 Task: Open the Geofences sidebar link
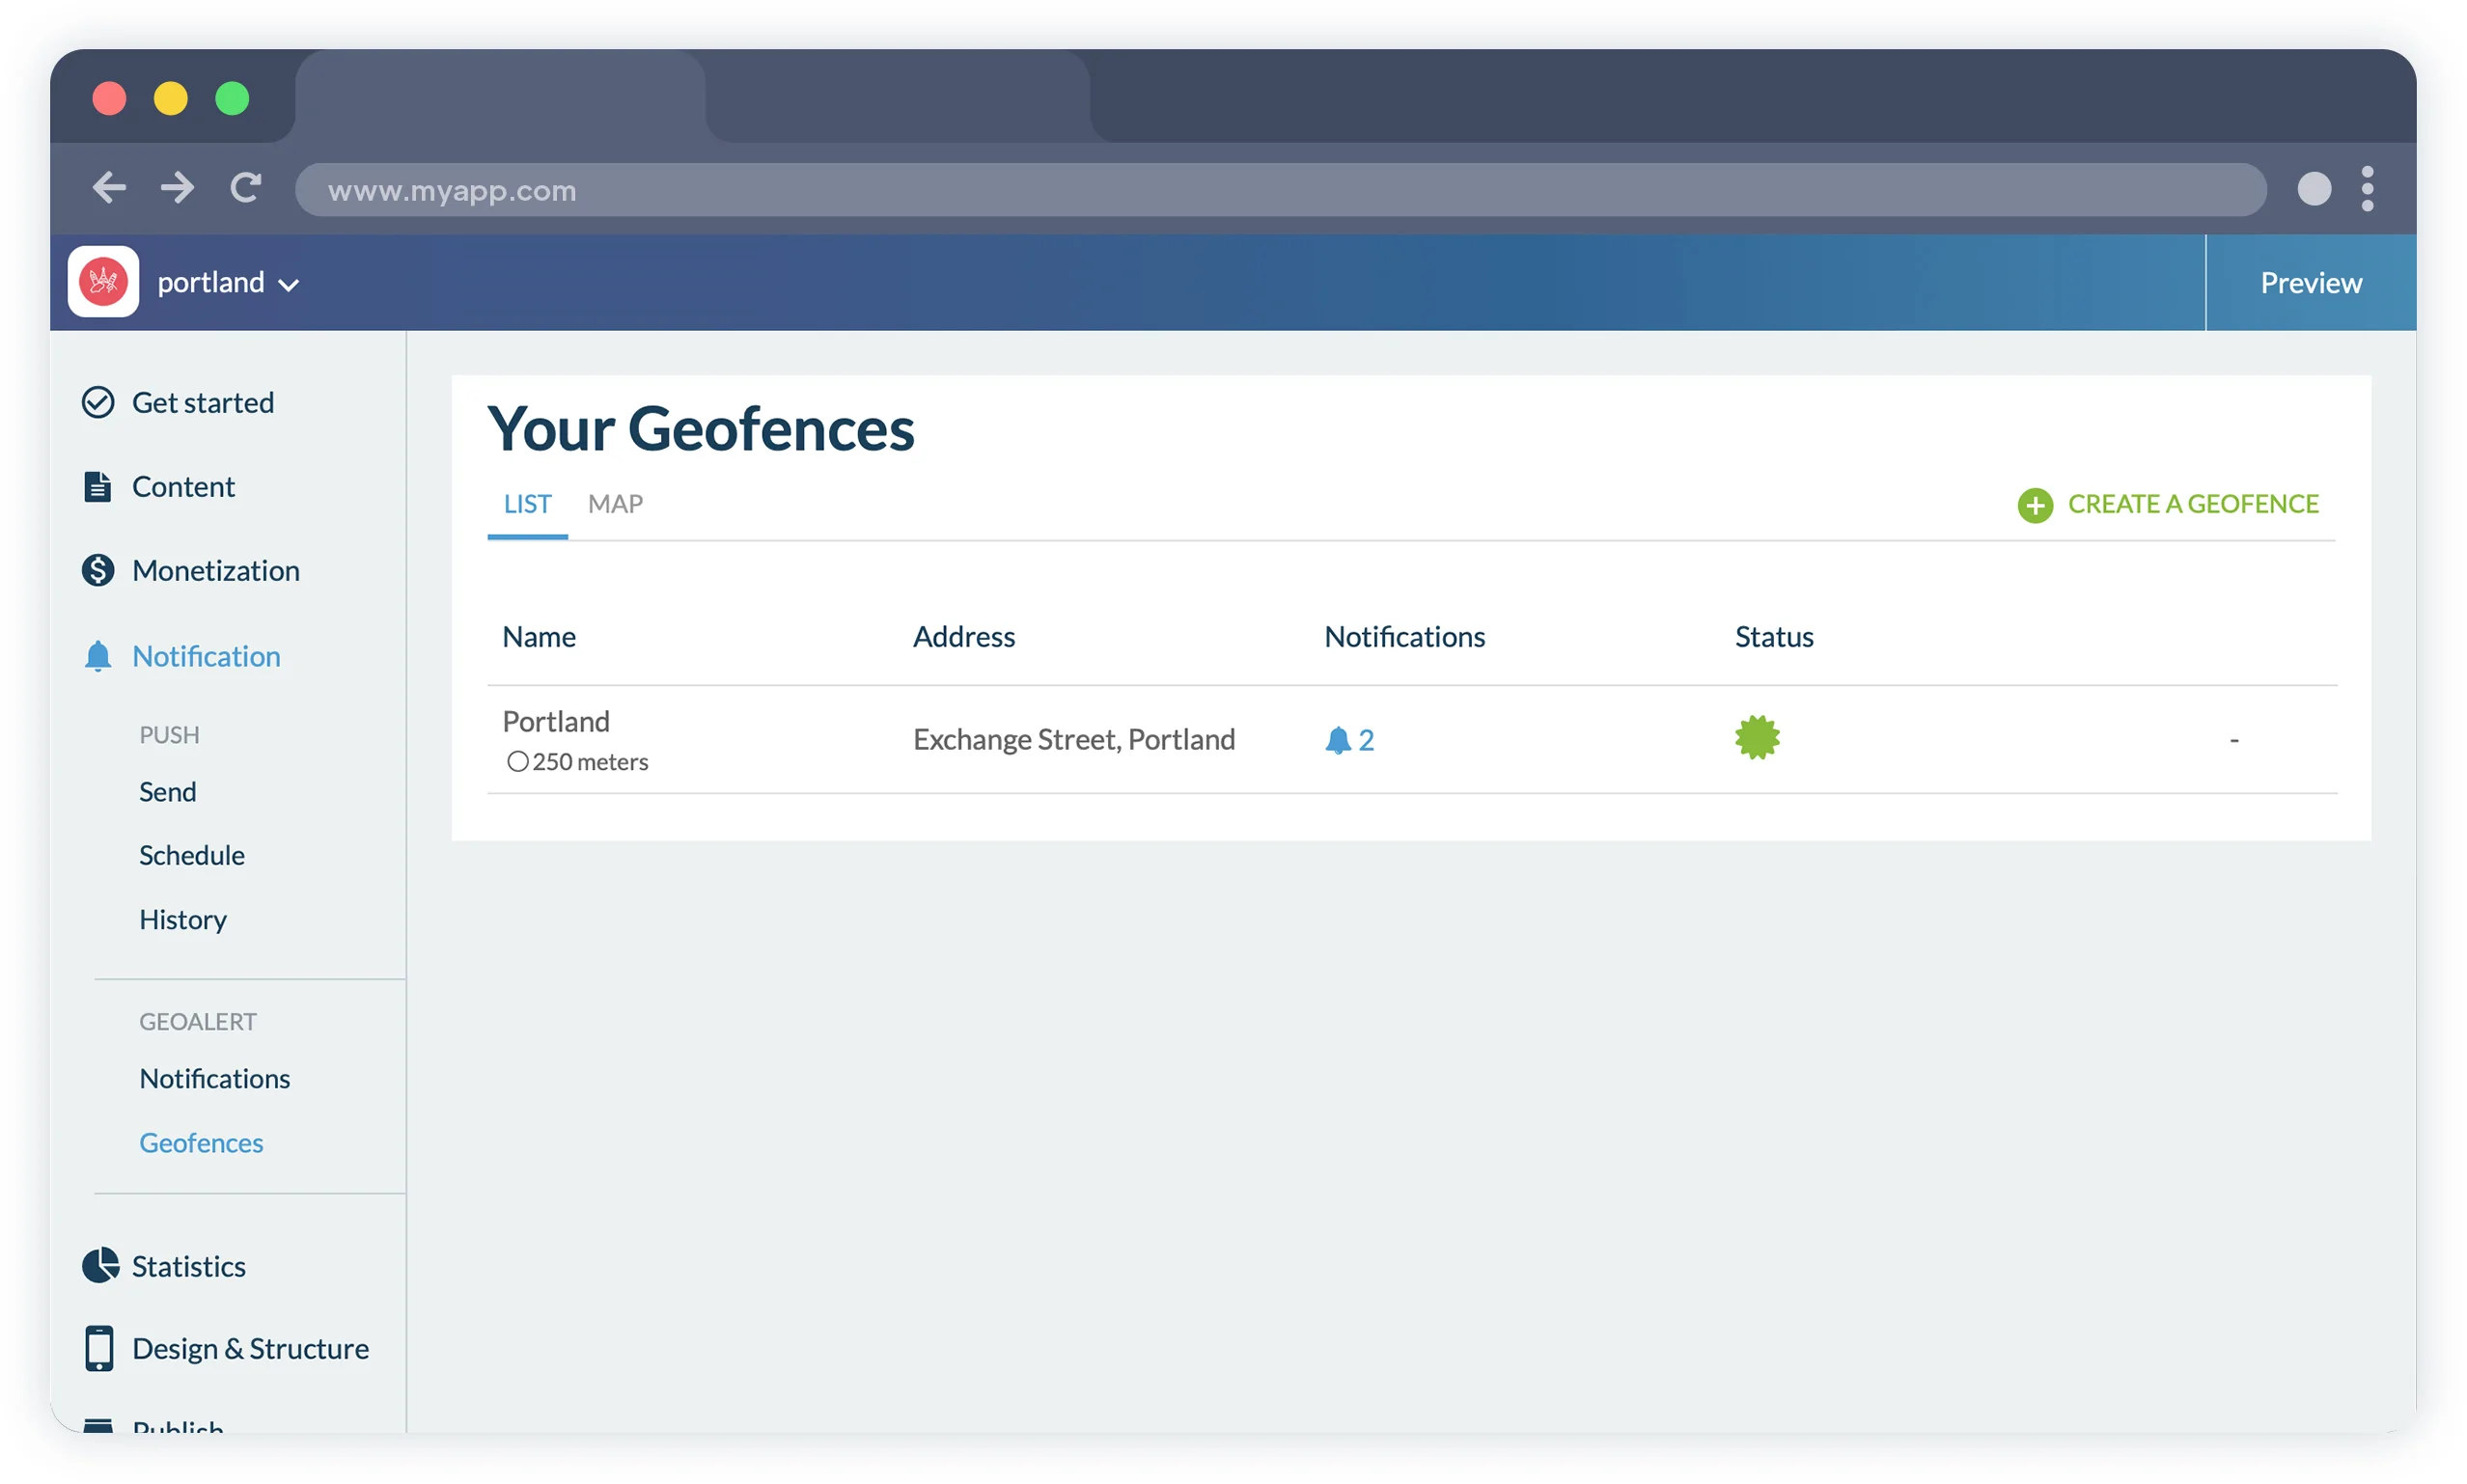pyautogui.click(x=201, y=1142)
